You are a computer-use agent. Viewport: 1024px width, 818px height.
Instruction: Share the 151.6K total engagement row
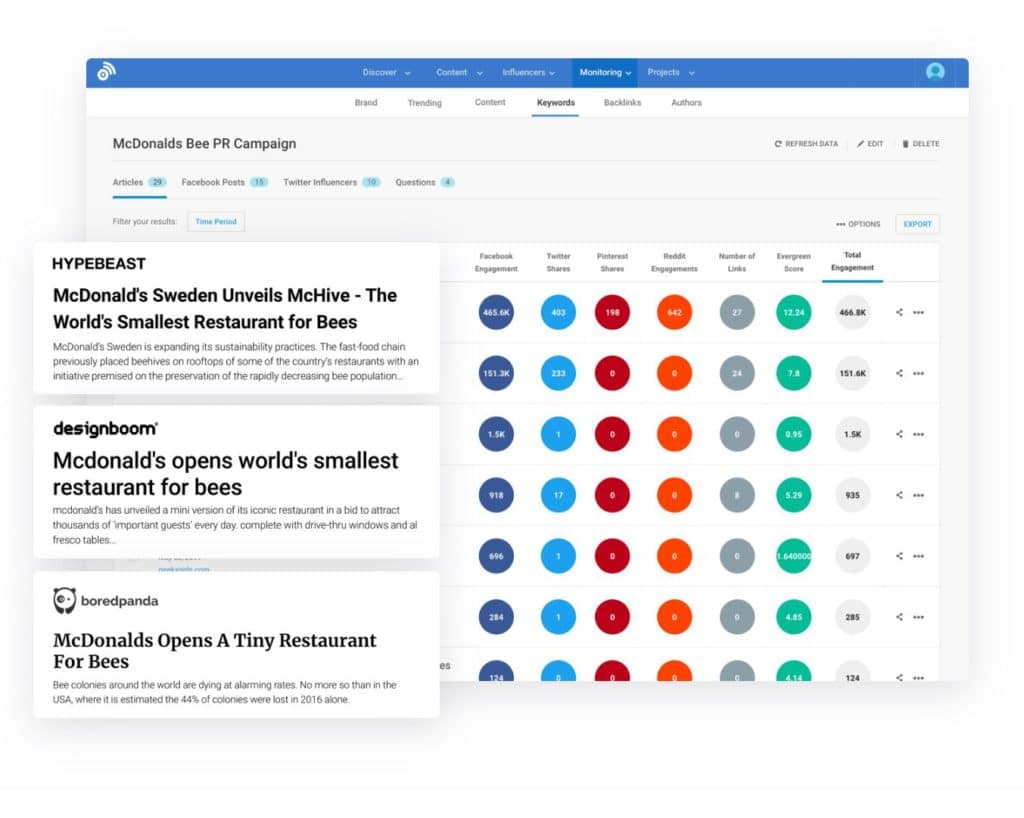(x=899, y=373)
